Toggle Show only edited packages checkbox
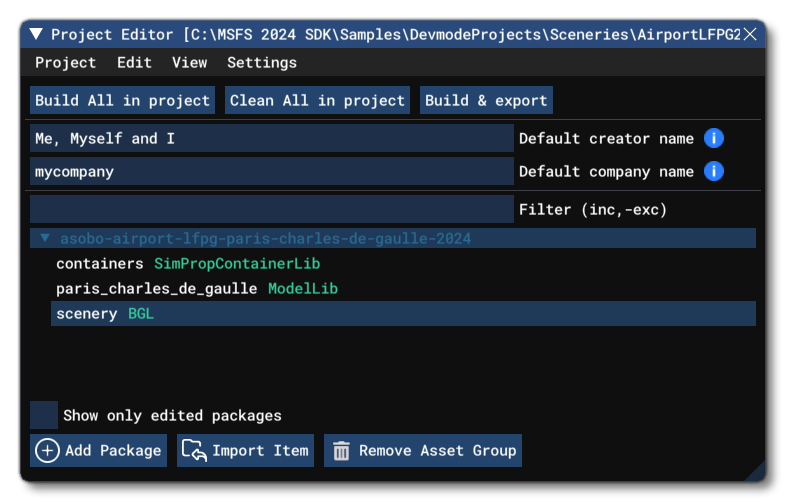 [44, 415]
